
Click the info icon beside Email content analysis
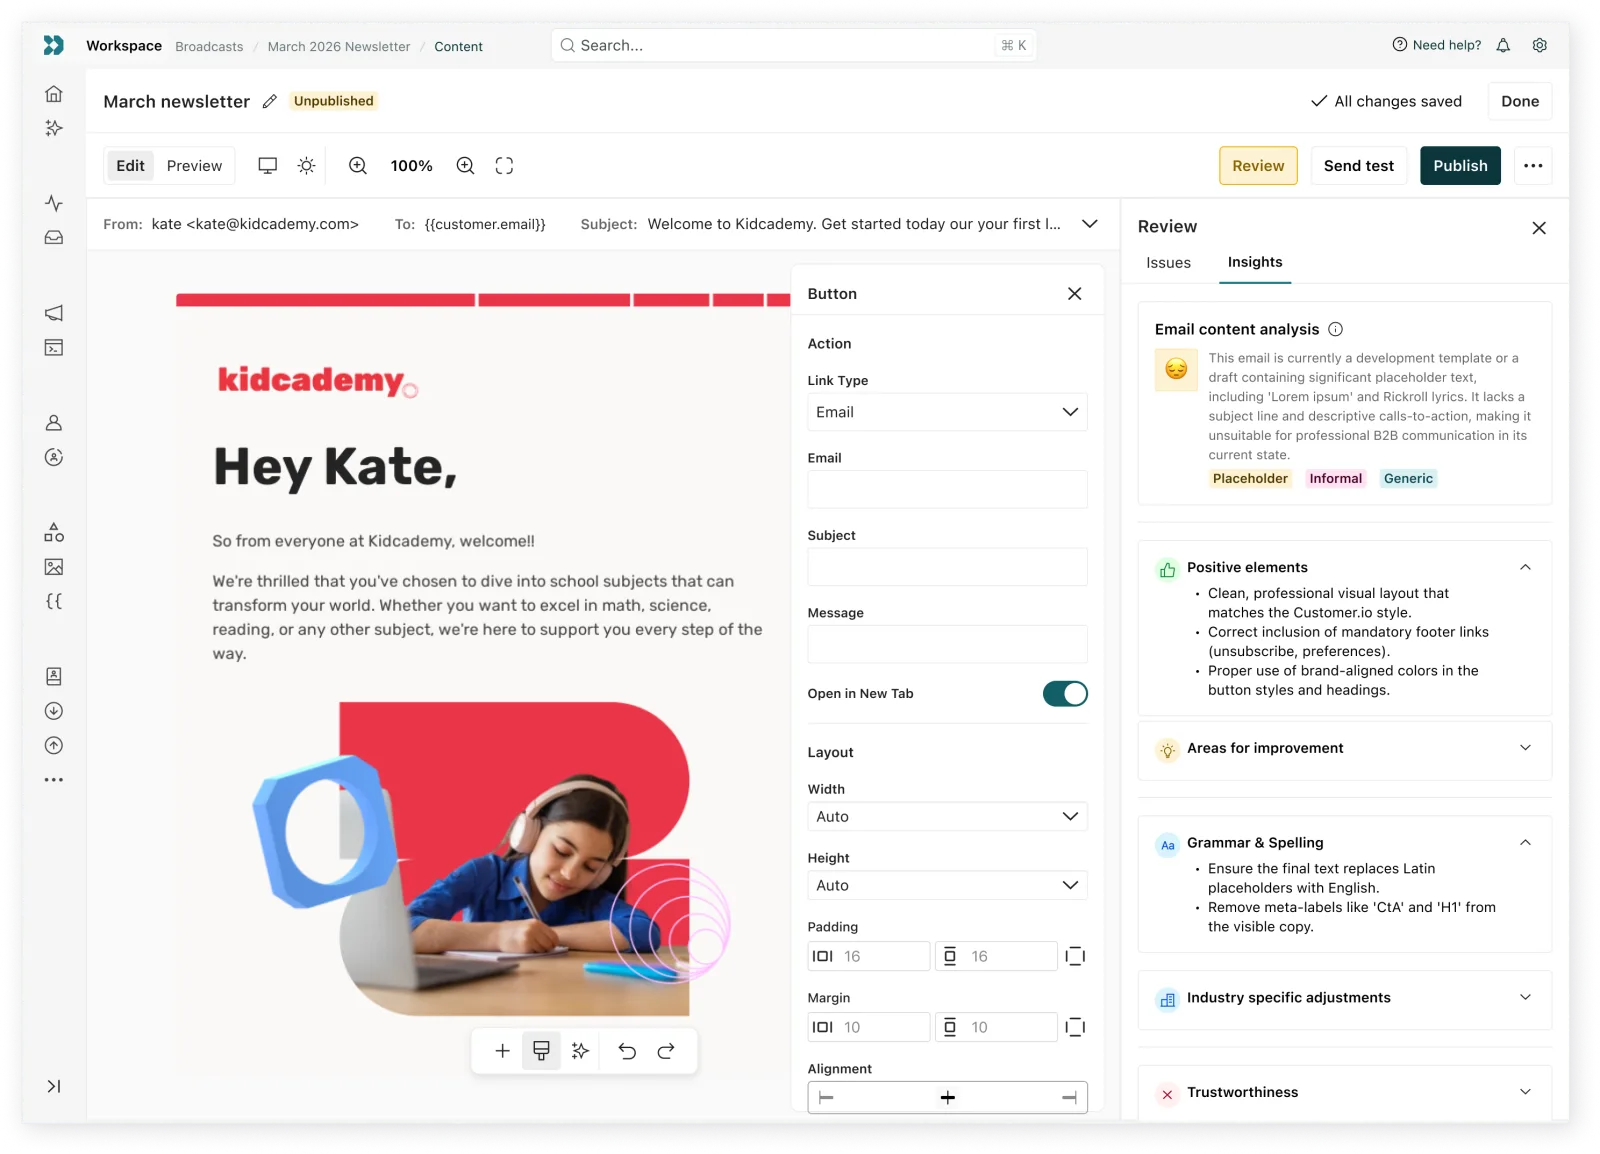coord(1336,330)
